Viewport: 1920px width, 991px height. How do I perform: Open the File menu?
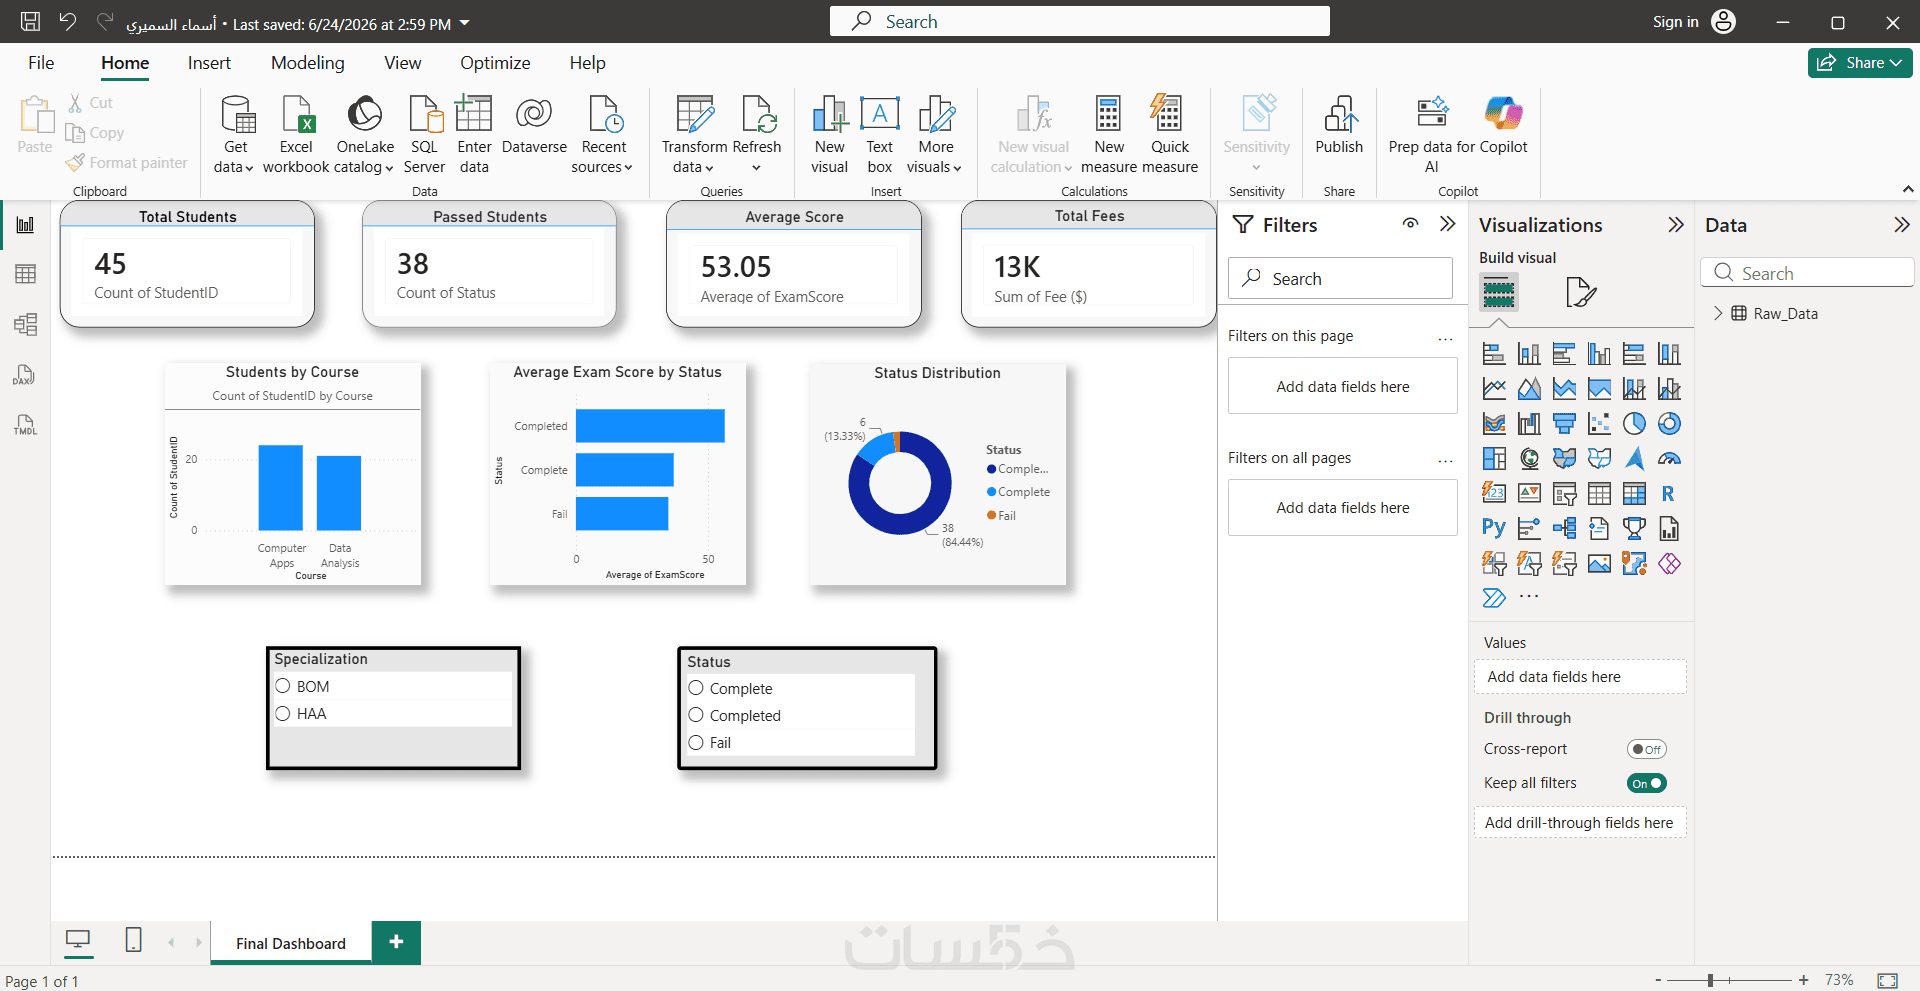[x=41, y=63]
